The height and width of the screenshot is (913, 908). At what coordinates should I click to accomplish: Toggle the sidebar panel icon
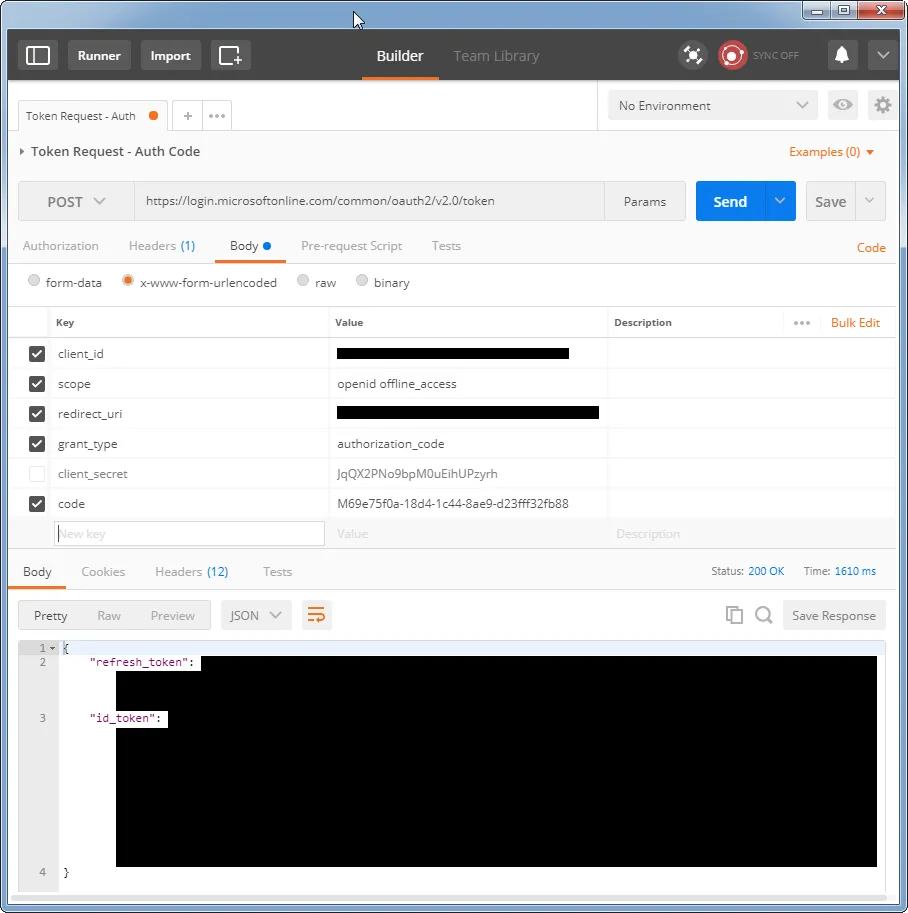pos(38,56)
